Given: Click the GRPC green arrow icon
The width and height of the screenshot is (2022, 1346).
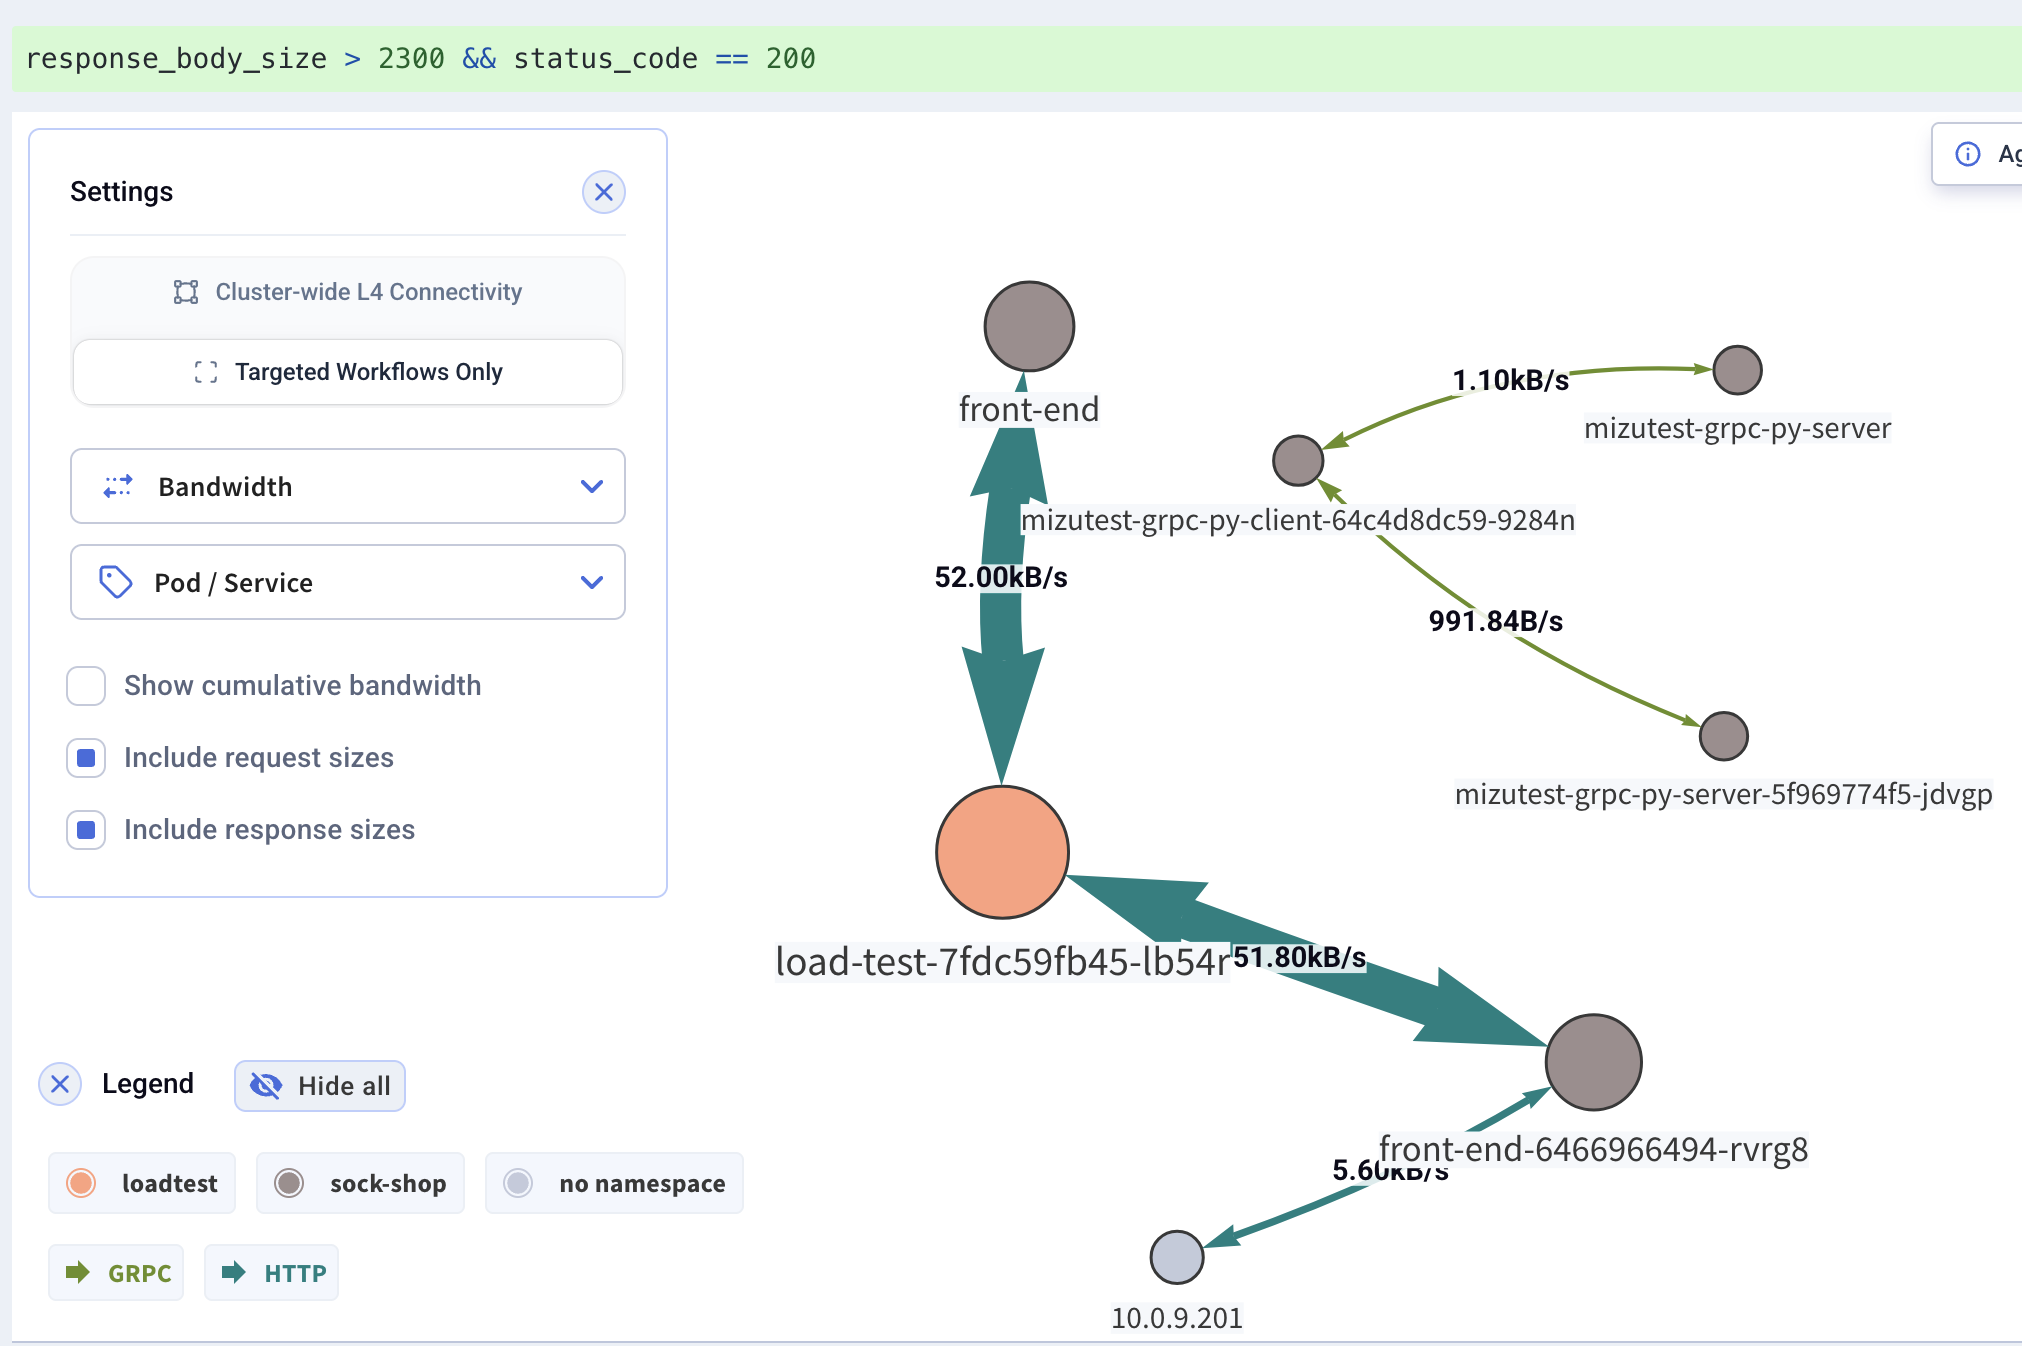Looking at the screenshot, I should coord(79,1272).
